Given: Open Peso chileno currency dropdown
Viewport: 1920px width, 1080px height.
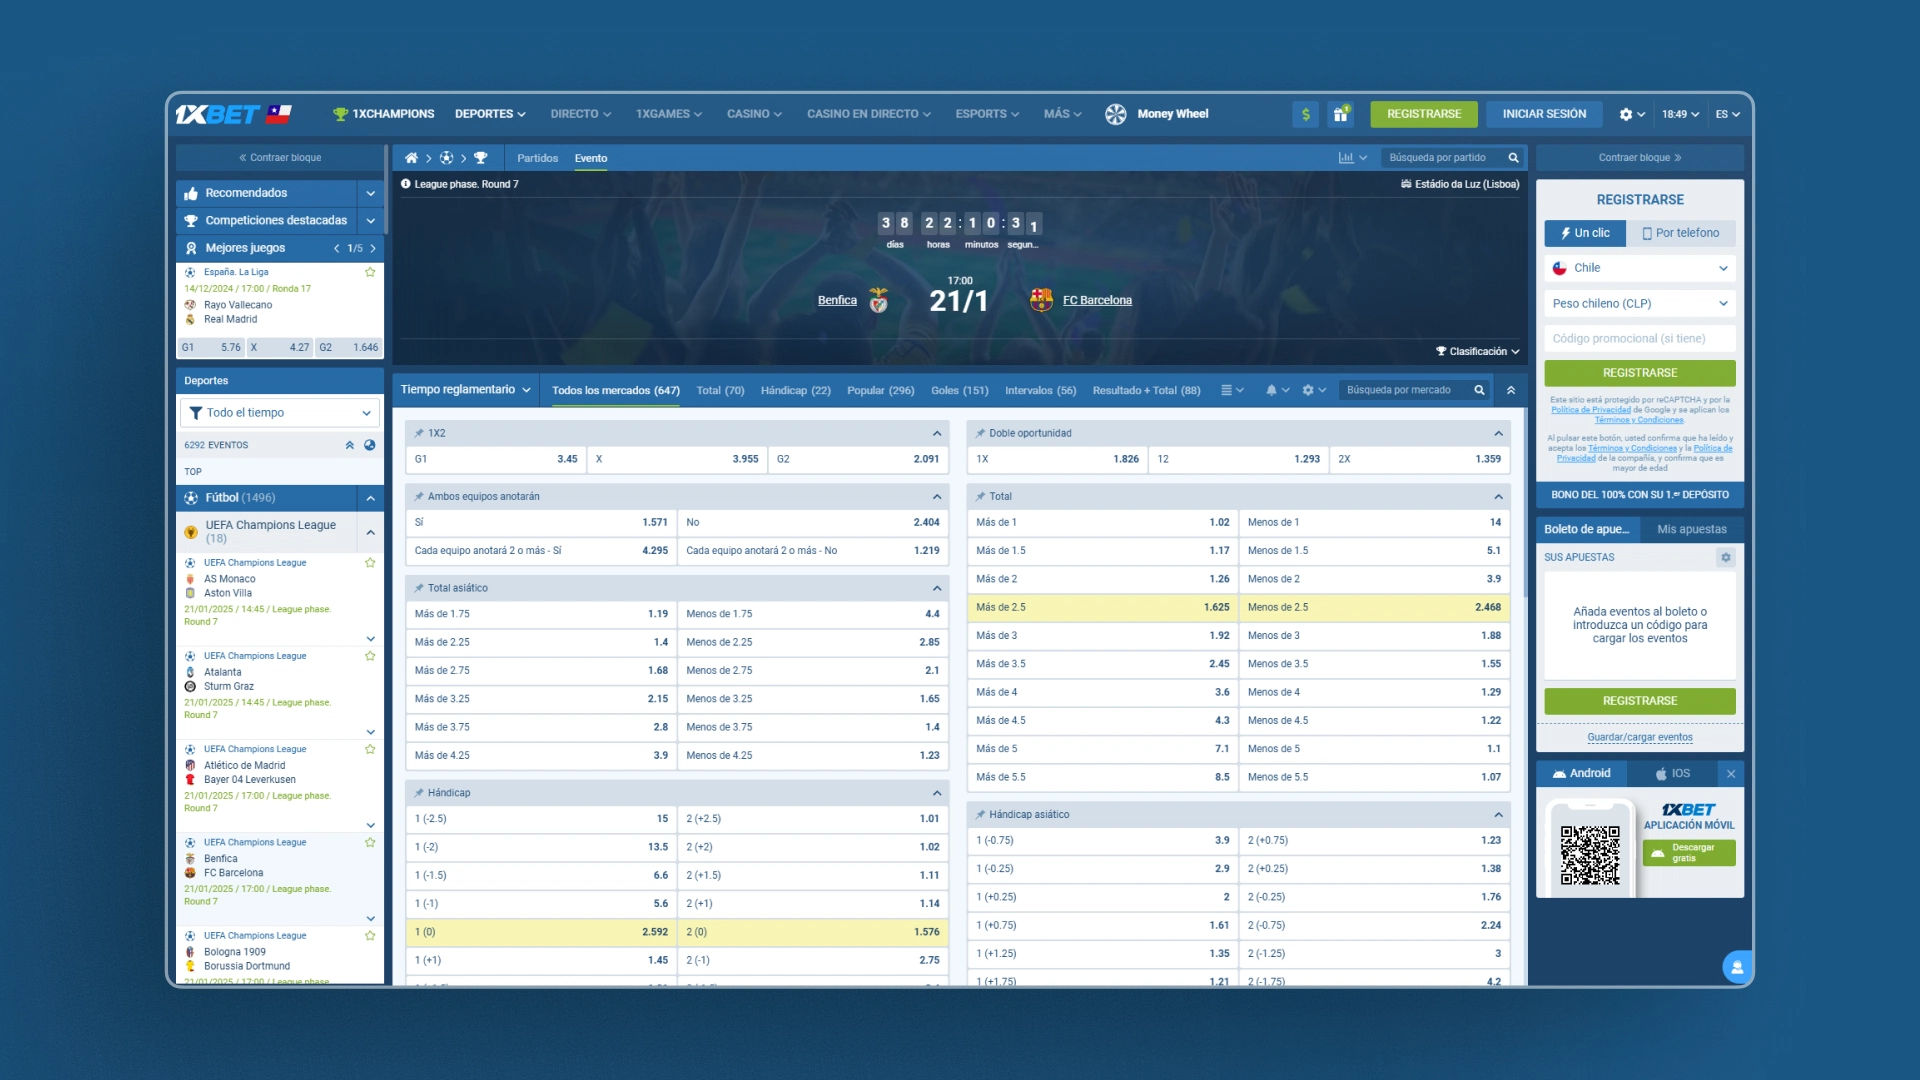Looking at the screenshot, I should [1640, 303].
